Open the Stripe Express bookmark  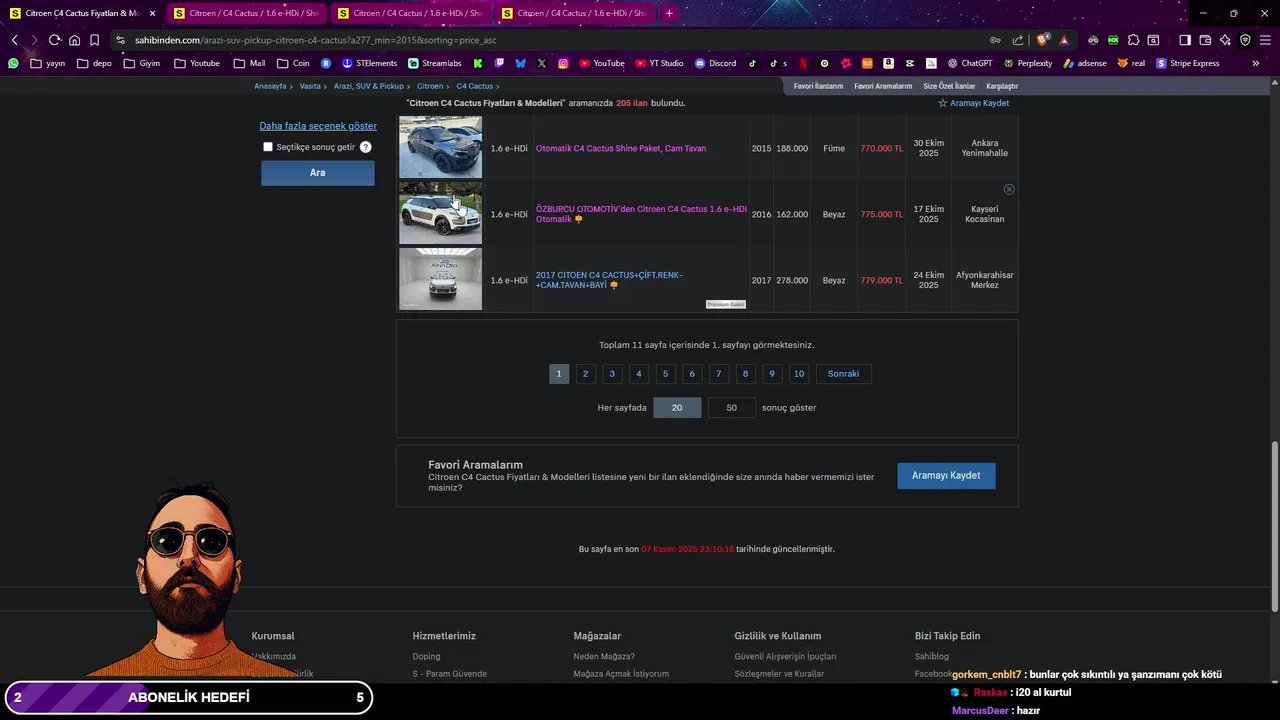[1188, 63]
